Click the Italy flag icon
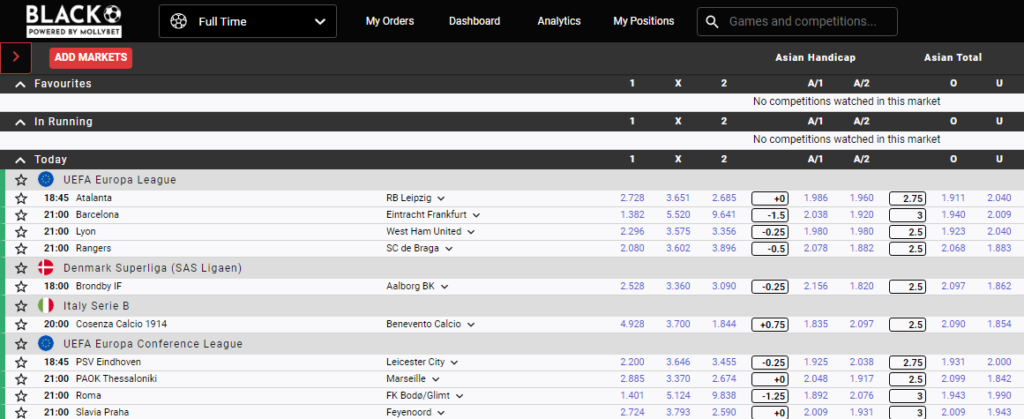This screenshot has height=419, width=1024. (x=46, y=305)
